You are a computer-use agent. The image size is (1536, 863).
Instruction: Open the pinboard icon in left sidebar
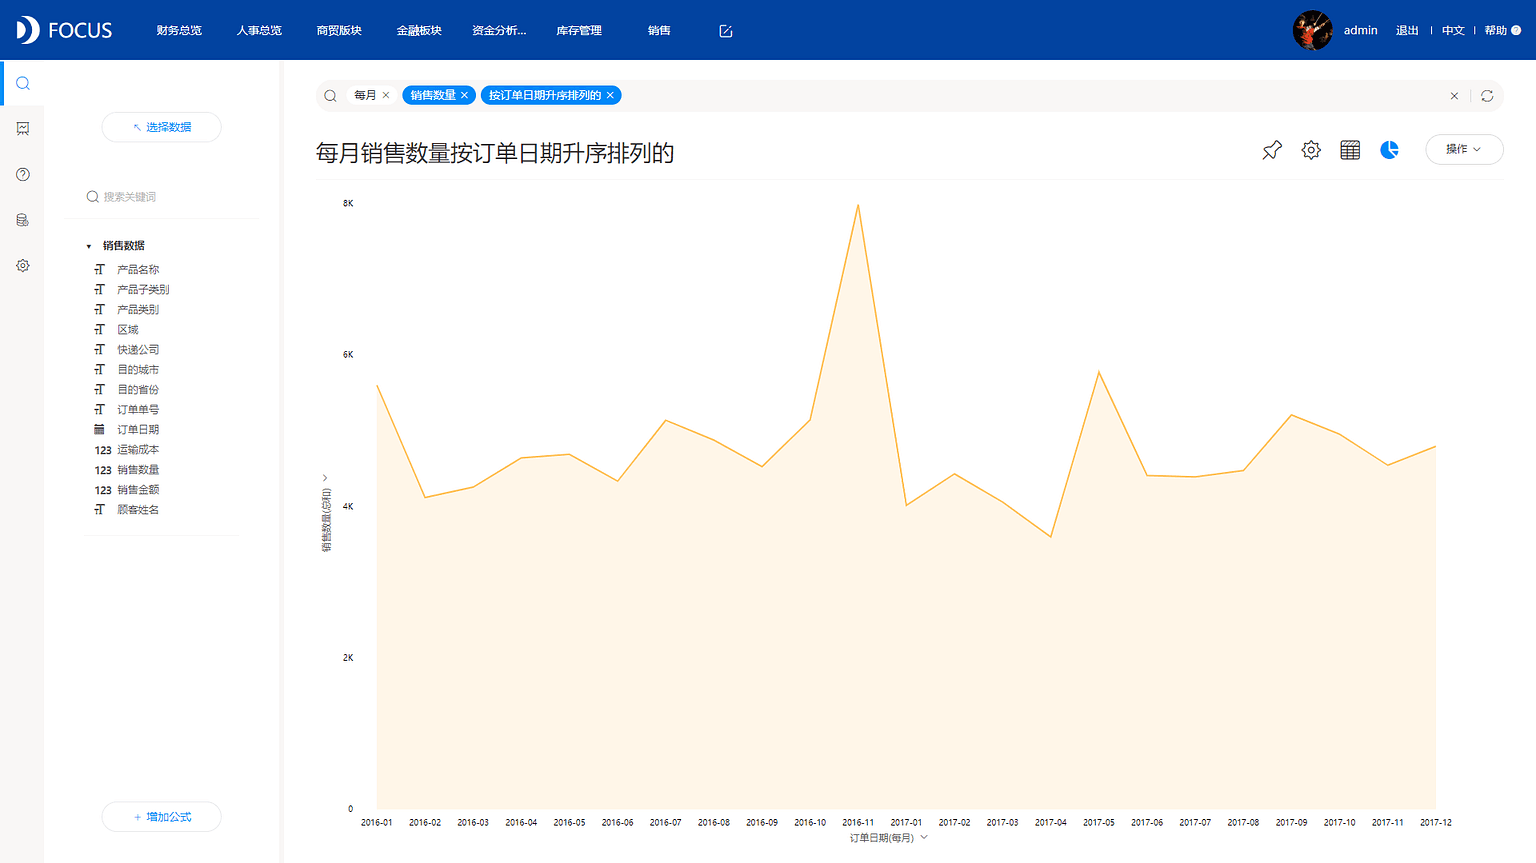tap(23, 129)
